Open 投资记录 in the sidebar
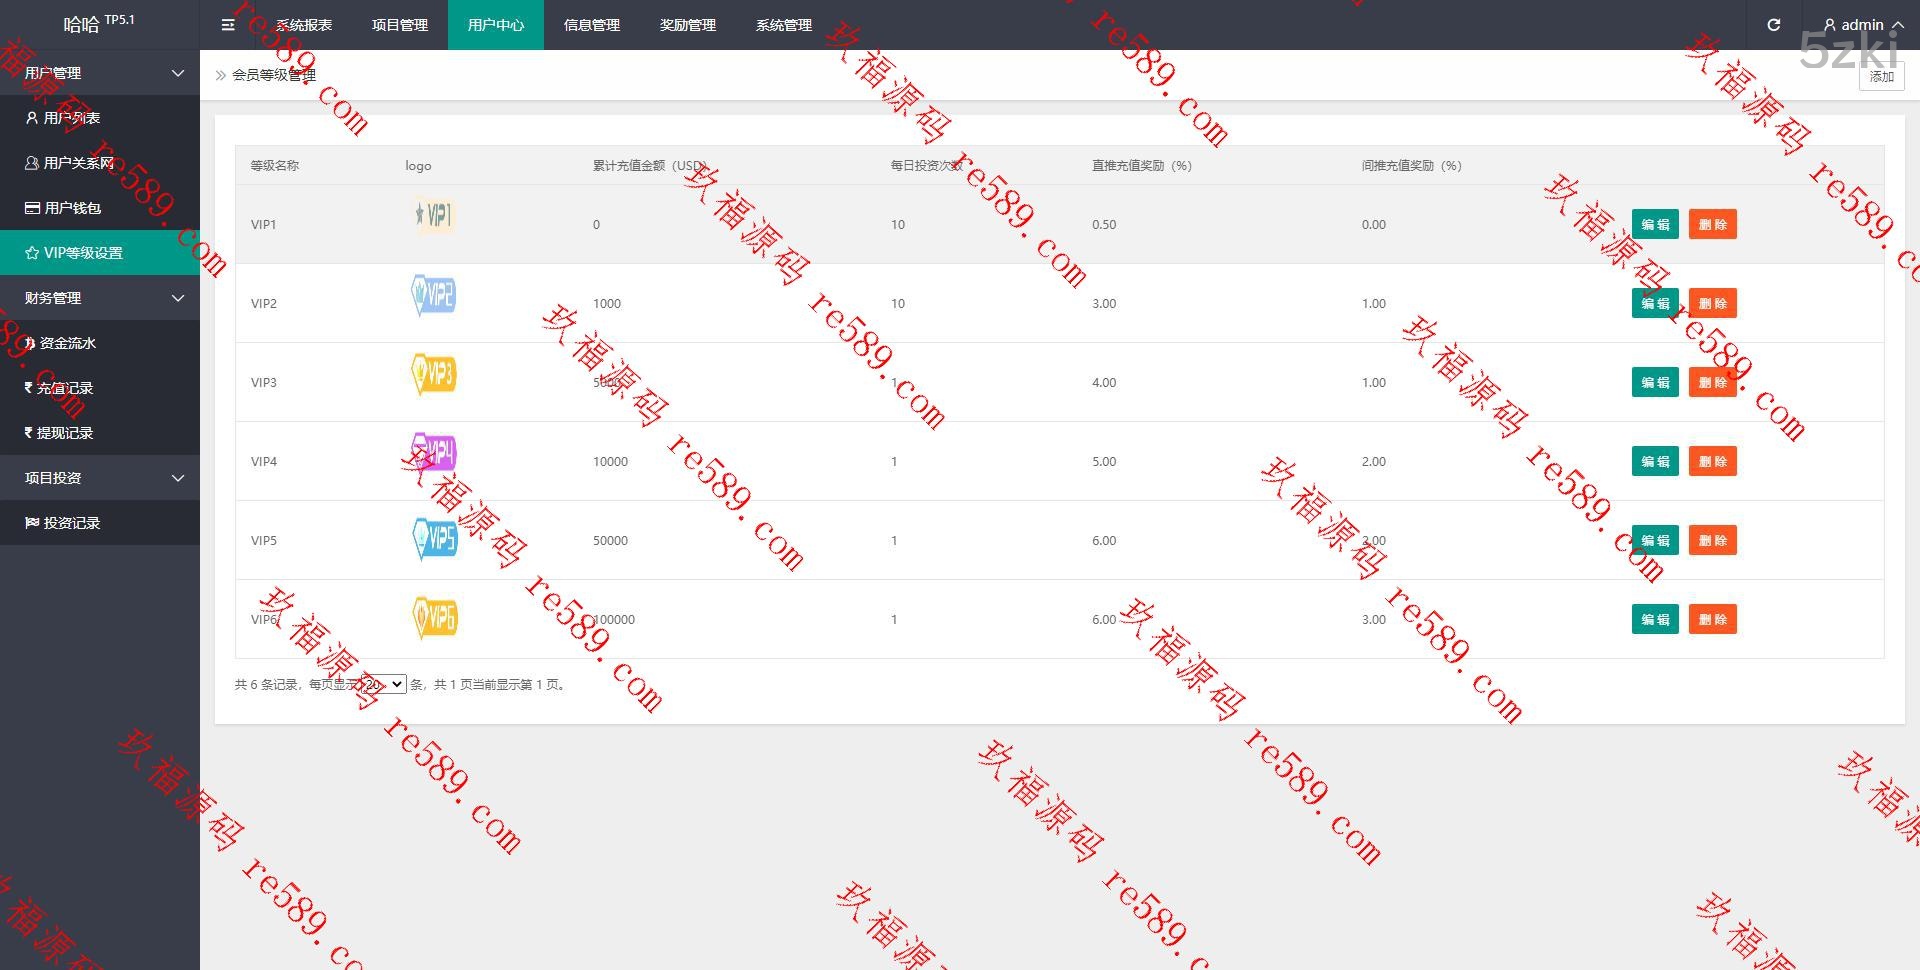The image size is (1920, 970). coord(100,523)
